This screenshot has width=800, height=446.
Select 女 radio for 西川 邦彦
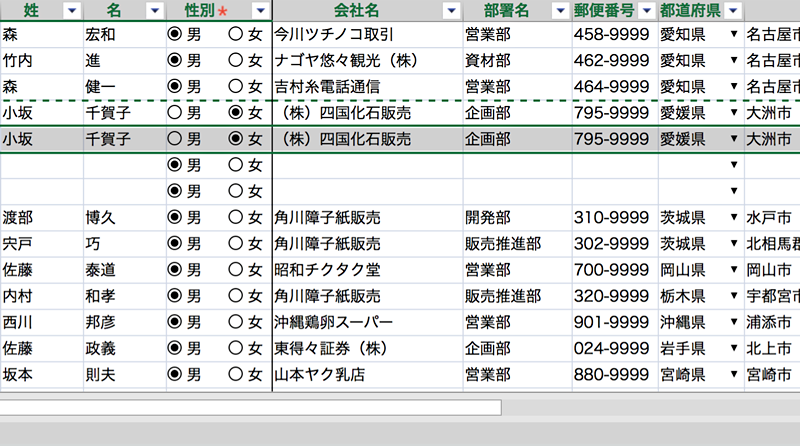[x=237, y=322]
